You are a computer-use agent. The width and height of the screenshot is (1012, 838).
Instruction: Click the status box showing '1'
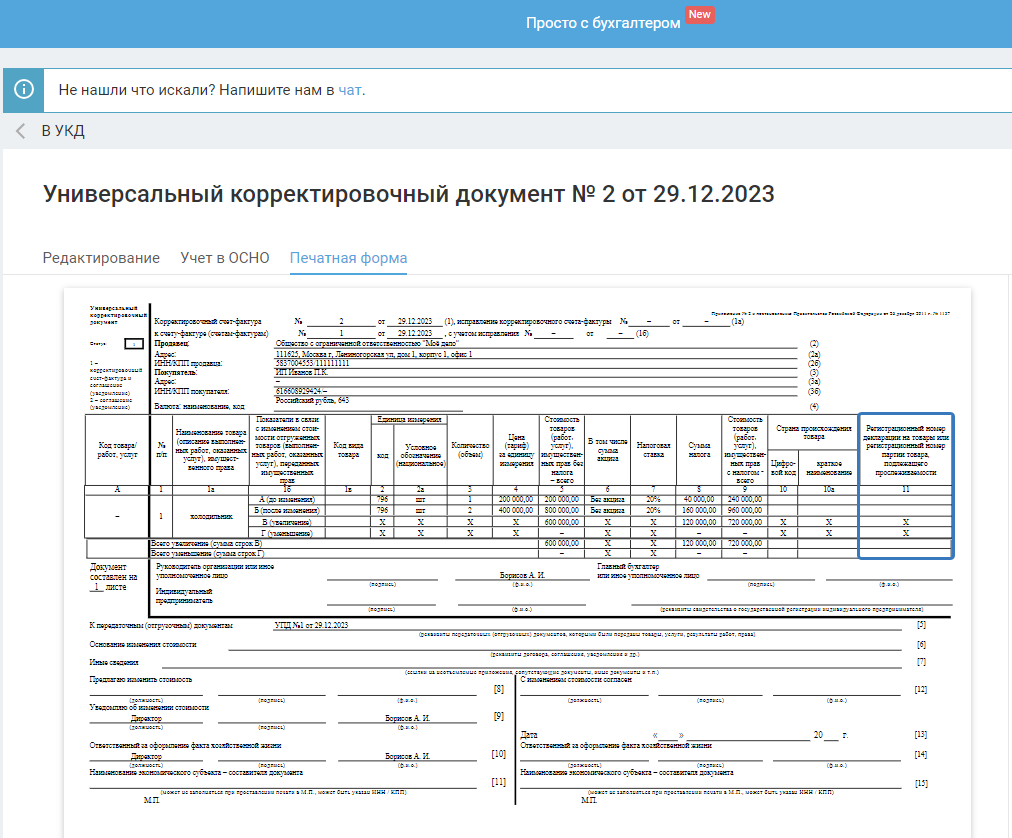(x=134, y=344)
